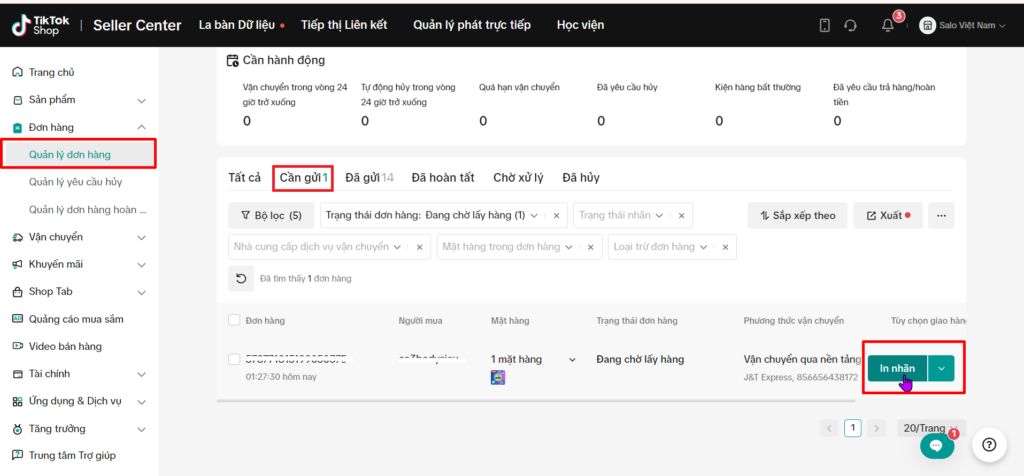Expand the Sản phẩm sidebar menu
Screen dimensions: 1024x476
click(142, 101)
